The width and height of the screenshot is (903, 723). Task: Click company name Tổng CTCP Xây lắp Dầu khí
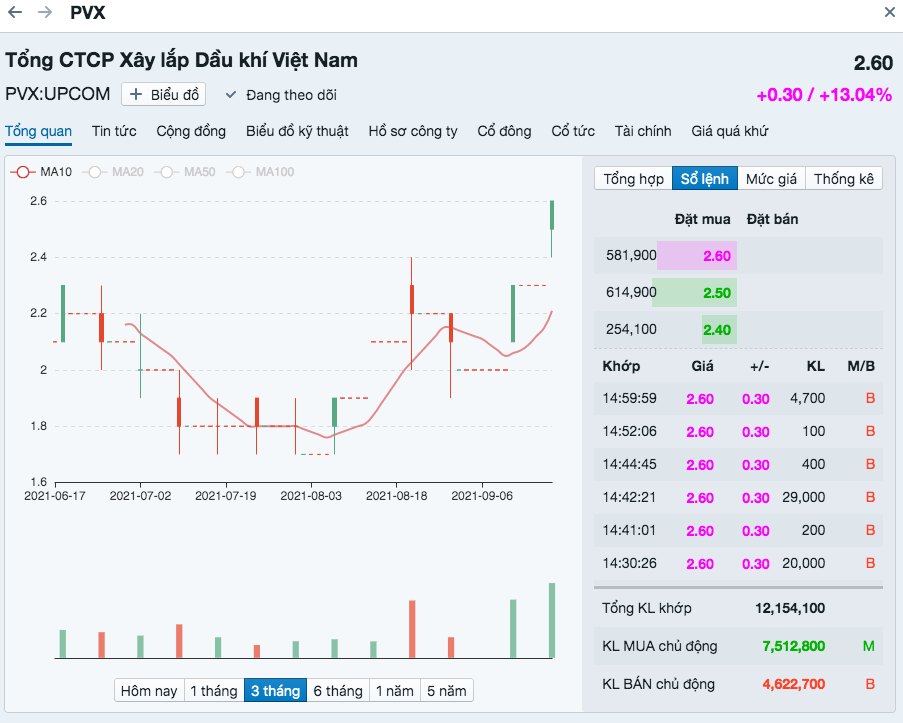[181, 60]
